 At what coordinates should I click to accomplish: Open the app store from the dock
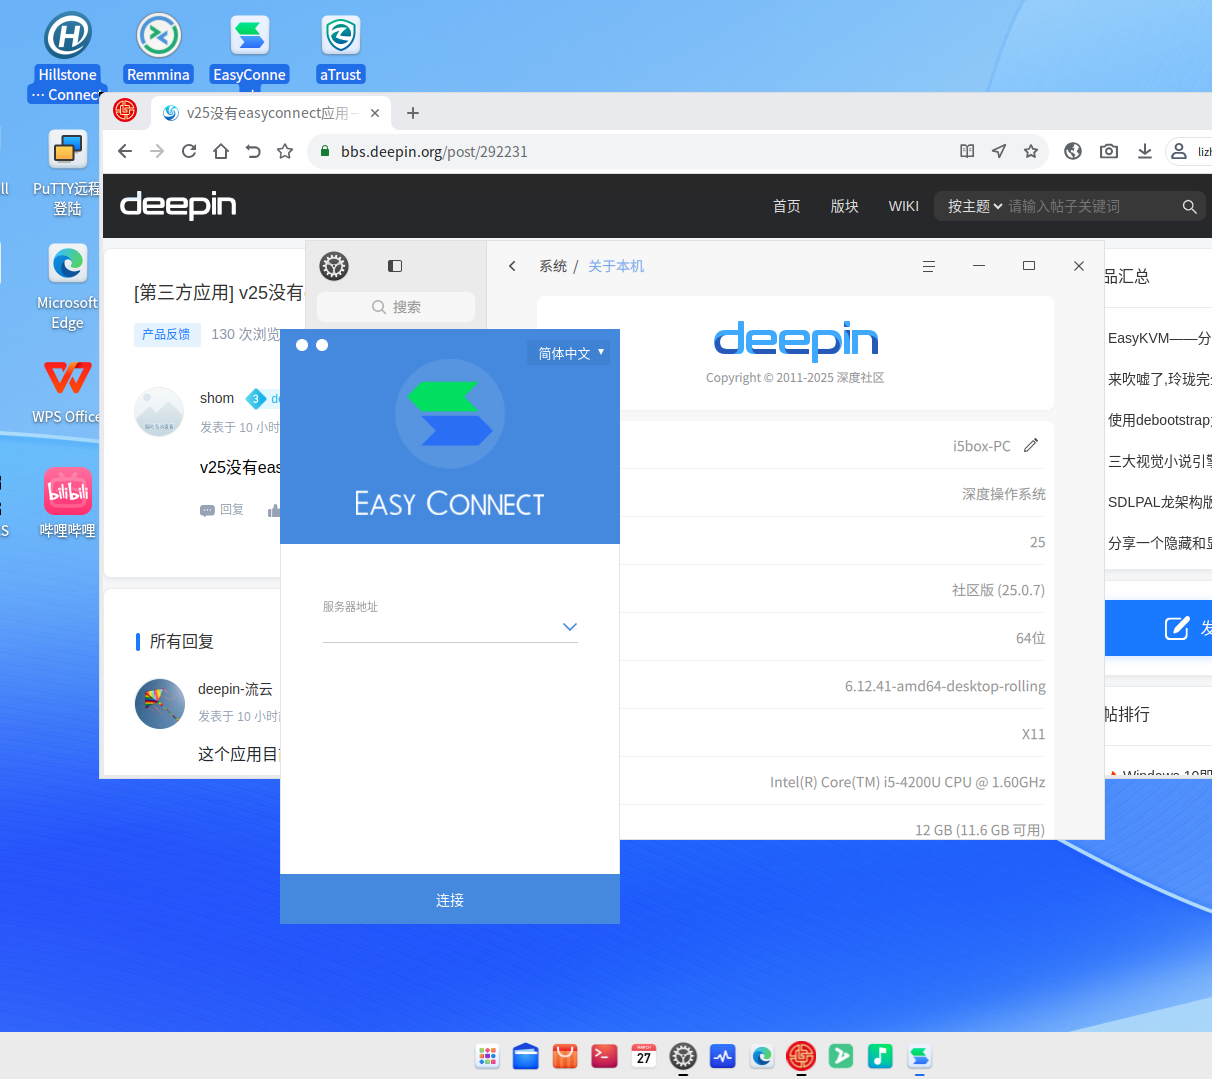[565, 1056]
